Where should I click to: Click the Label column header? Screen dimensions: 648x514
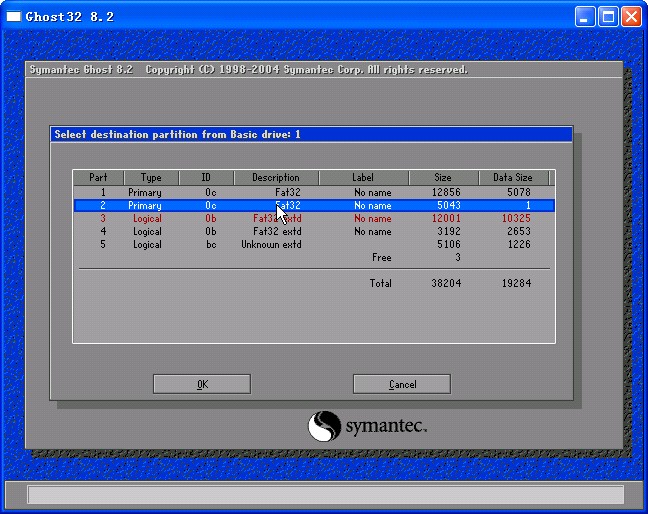(363, 178)
